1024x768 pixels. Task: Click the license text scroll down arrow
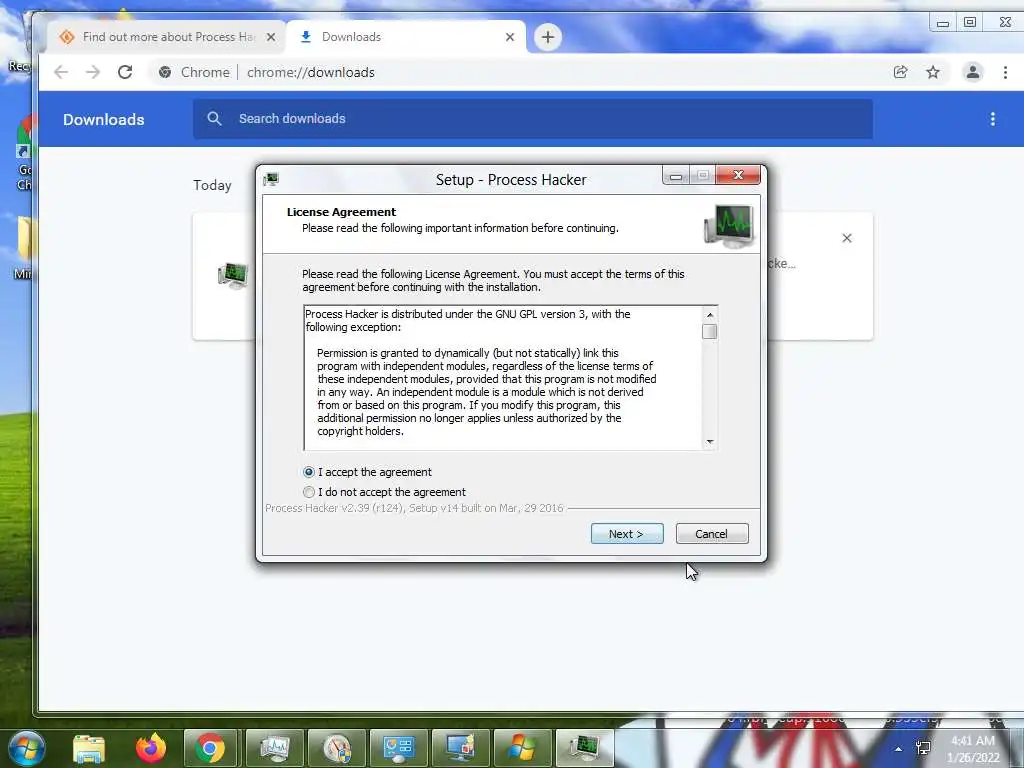[x=710, y=442]
